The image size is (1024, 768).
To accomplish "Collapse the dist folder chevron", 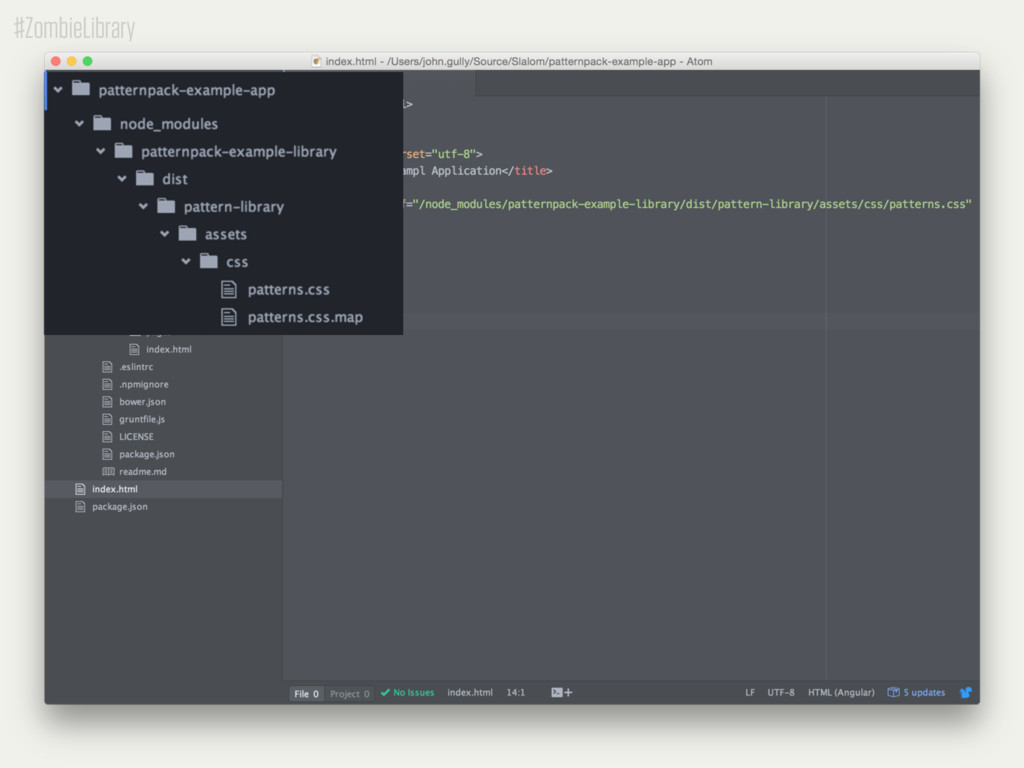I will 122,178.
